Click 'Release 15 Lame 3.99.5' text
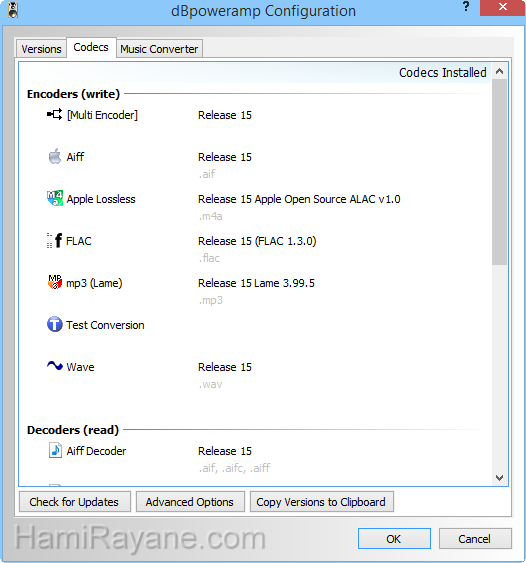The width and height of the screenshot is (526, 563). tap(256, 283)
